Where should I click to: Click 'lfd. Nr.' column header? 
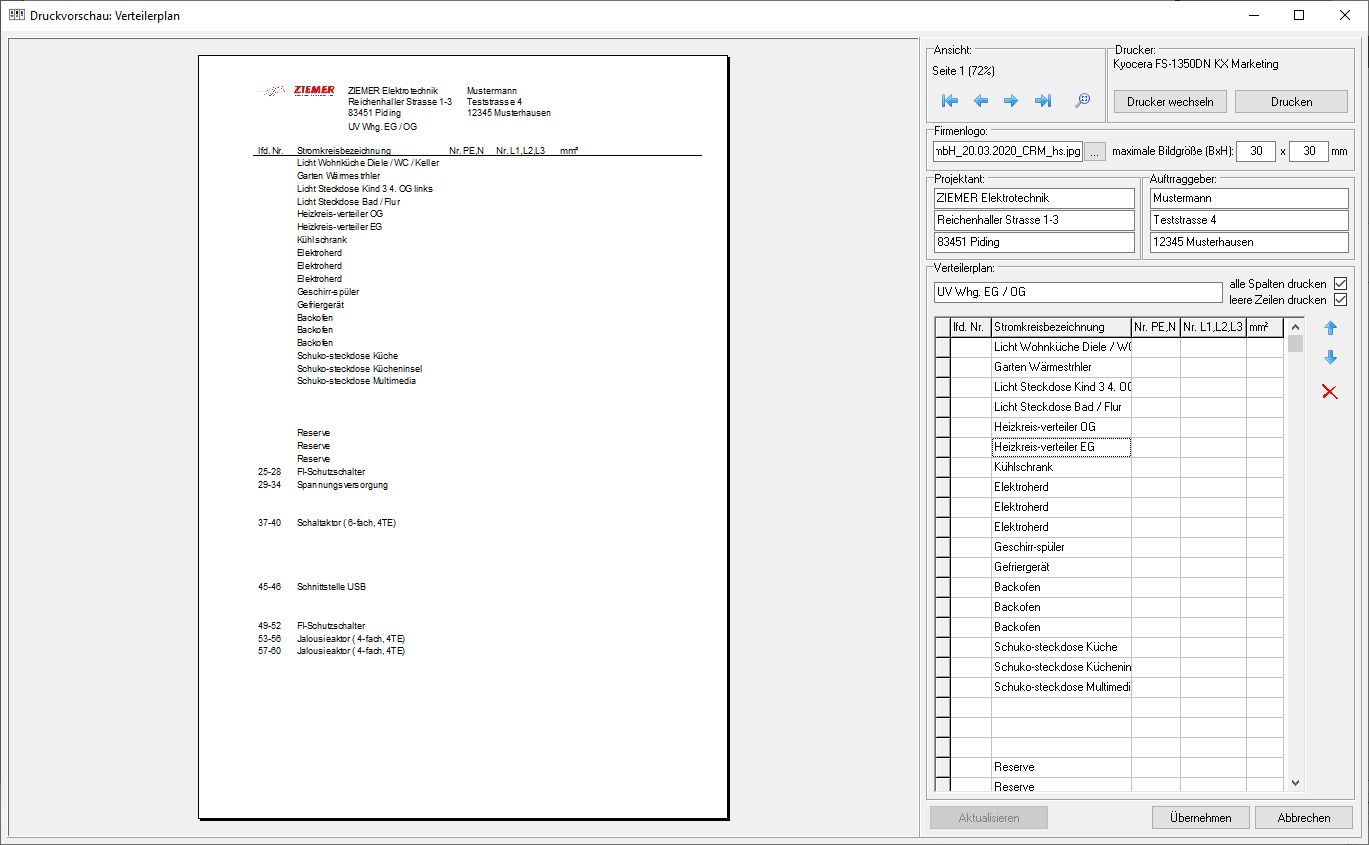tap(970, 327)
